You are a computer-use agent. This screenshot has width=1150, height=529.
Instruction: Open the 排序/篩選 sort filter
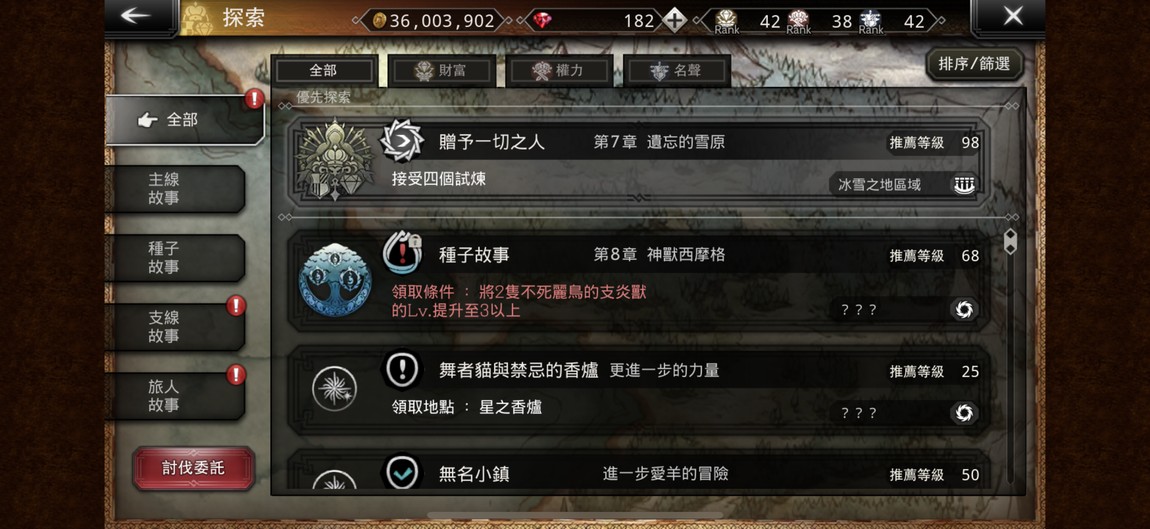pyautogui.click(x=974, y=64)
